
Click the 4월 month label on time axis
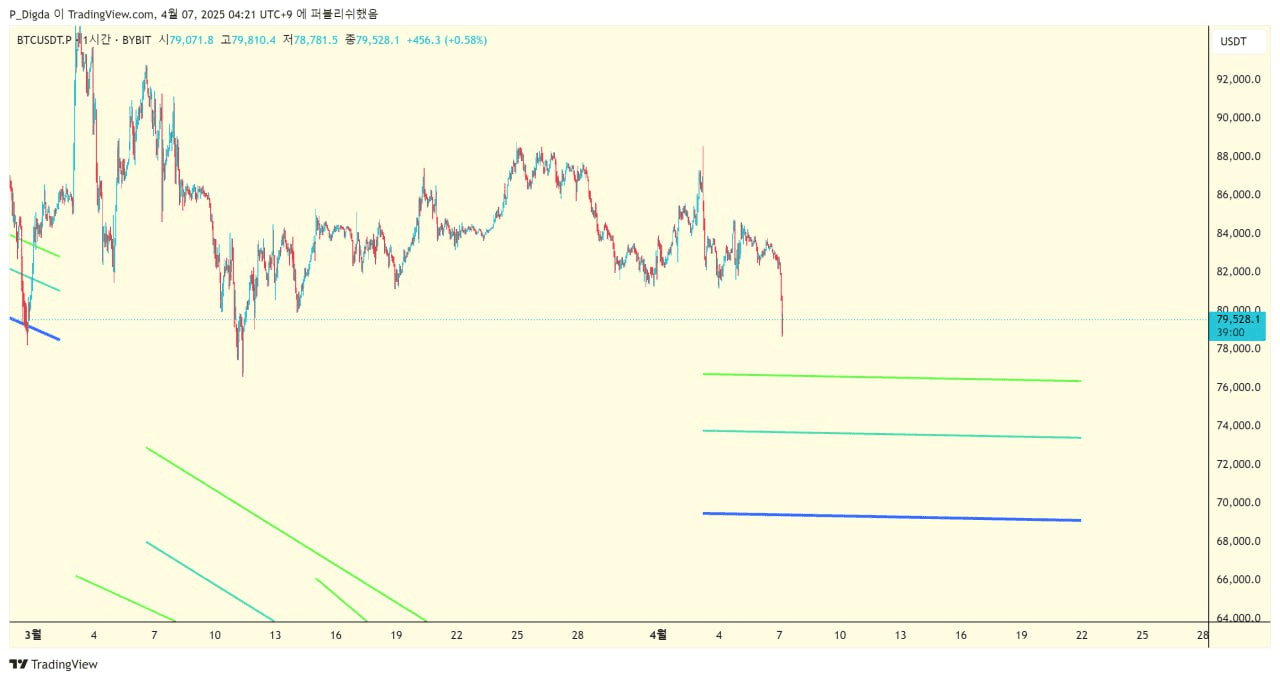click(658, 634)
